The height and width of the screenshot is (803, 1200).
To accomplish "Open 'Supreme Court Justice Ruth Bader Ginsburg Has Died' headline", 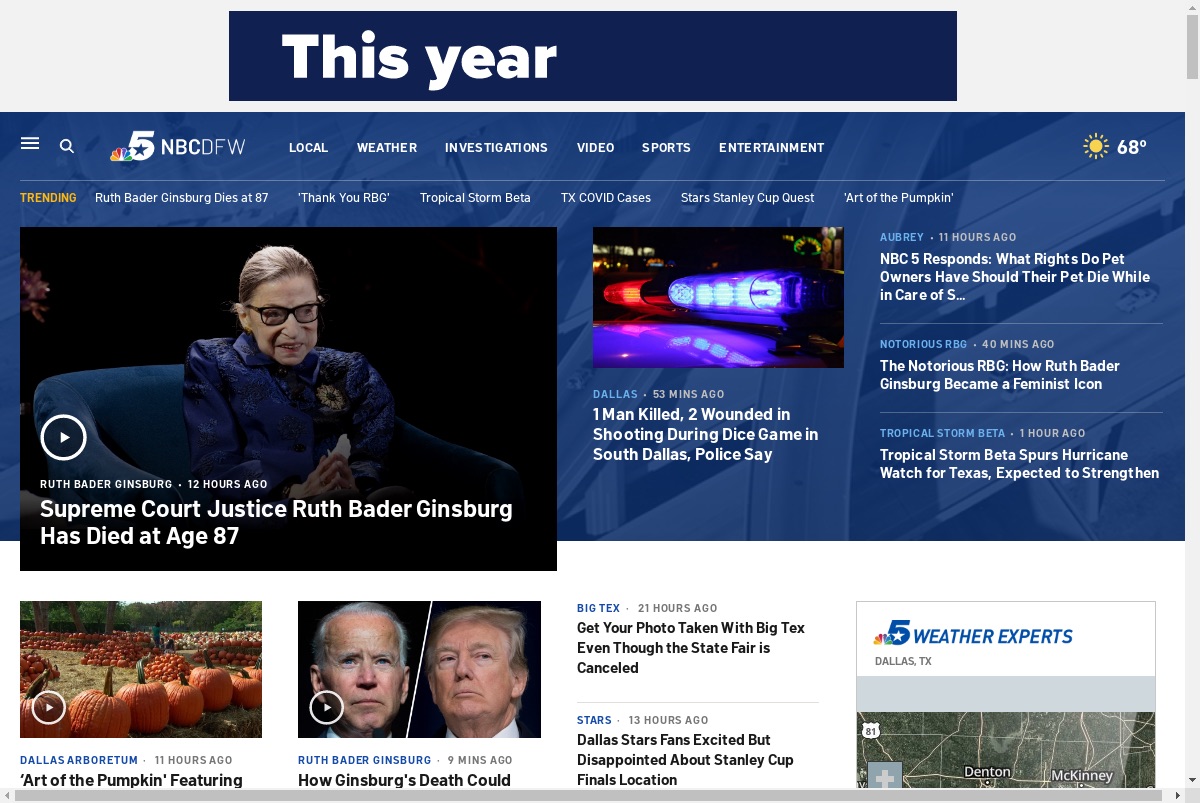I will [x=276, y=522].
